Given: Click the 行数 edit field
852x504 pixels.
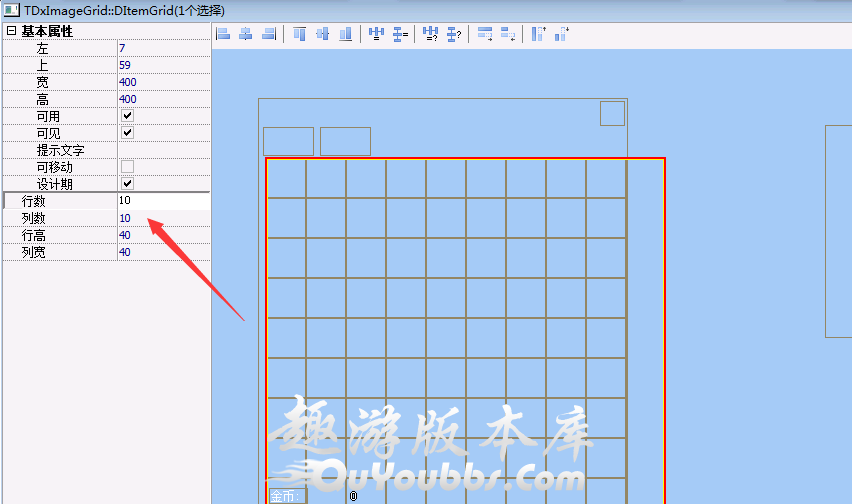Looking at the screenshot, I should [164, 200].
